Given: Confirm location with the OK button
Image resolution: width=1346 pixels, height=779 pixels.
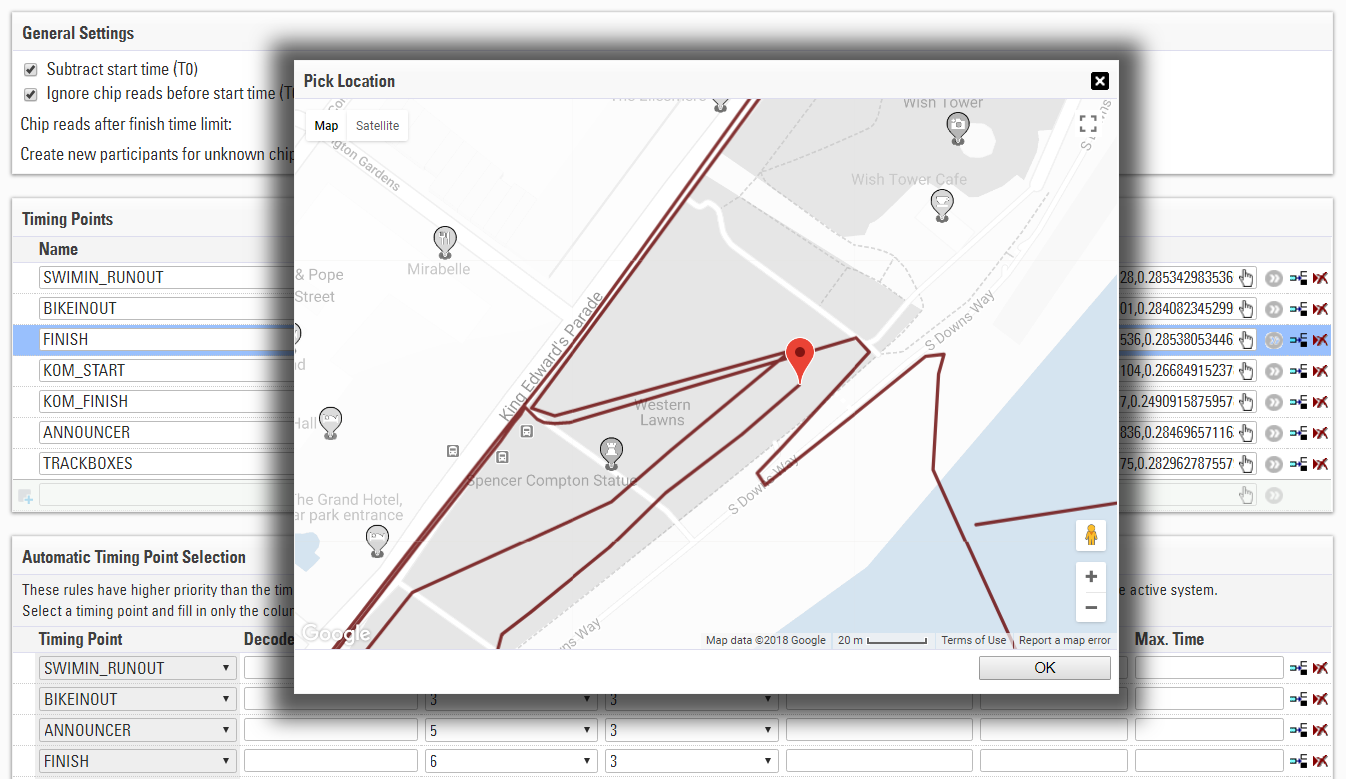Looking at the screenshot, I should (x=1044, y=668).
